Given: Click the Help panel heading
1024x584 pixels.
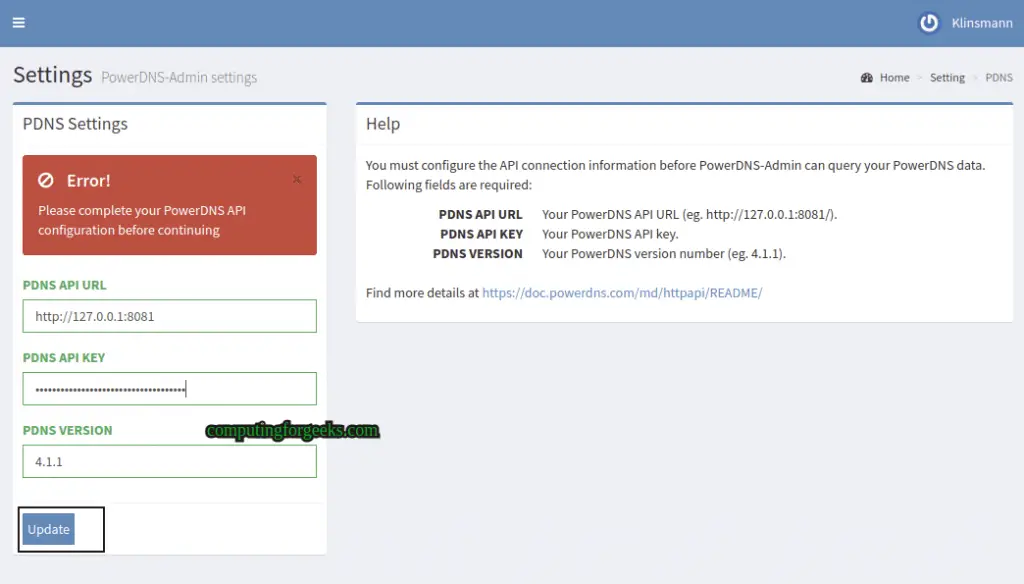Looking at the screenshot, I should point(383,123).
